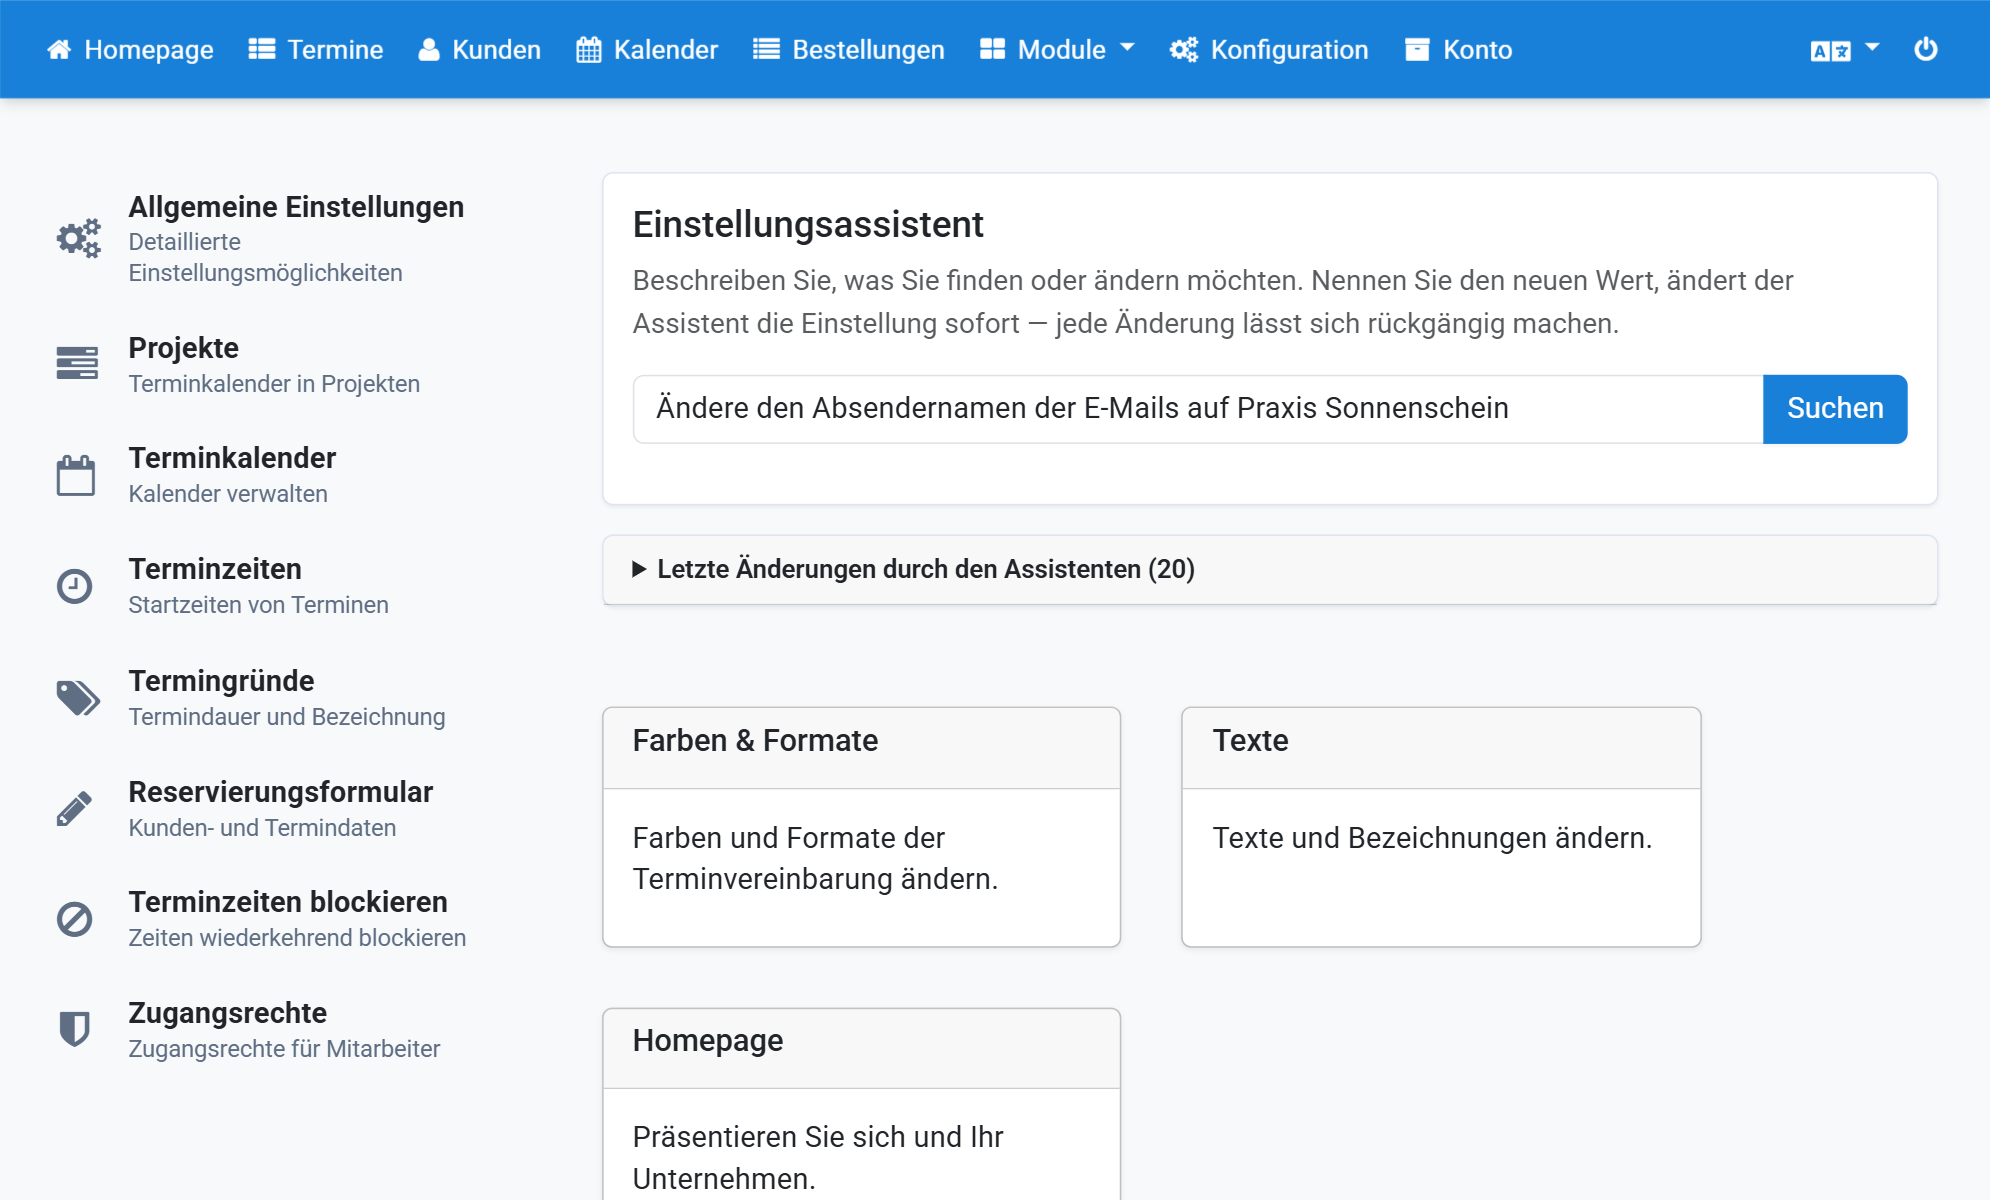This screenshot has width=1990, height=1200.
Task: Click the tags icon for Termingründe
Action: click(78, 698)
